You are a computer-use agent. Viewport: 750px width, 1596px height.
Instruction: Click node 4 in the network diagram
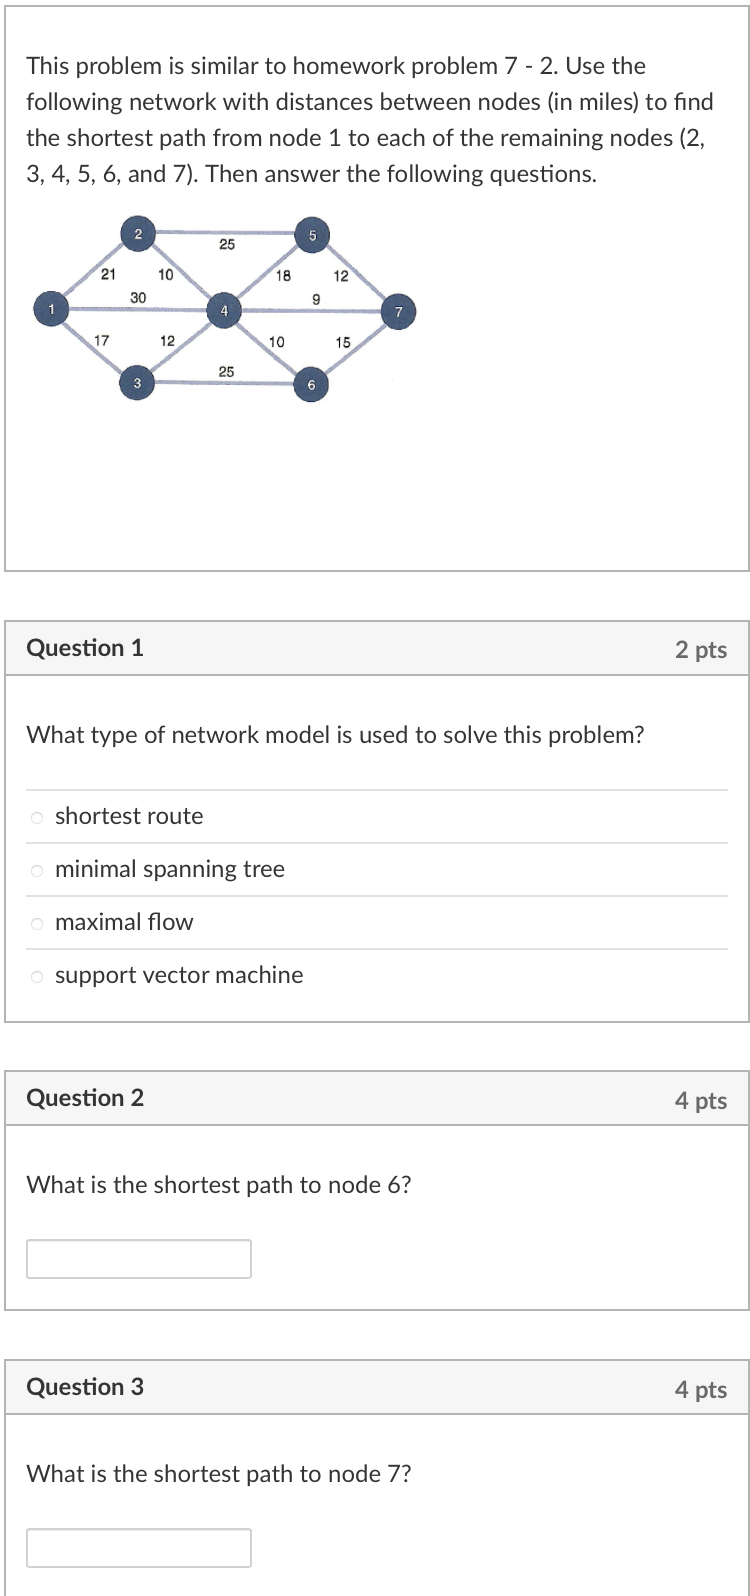[x=224, y=310]
